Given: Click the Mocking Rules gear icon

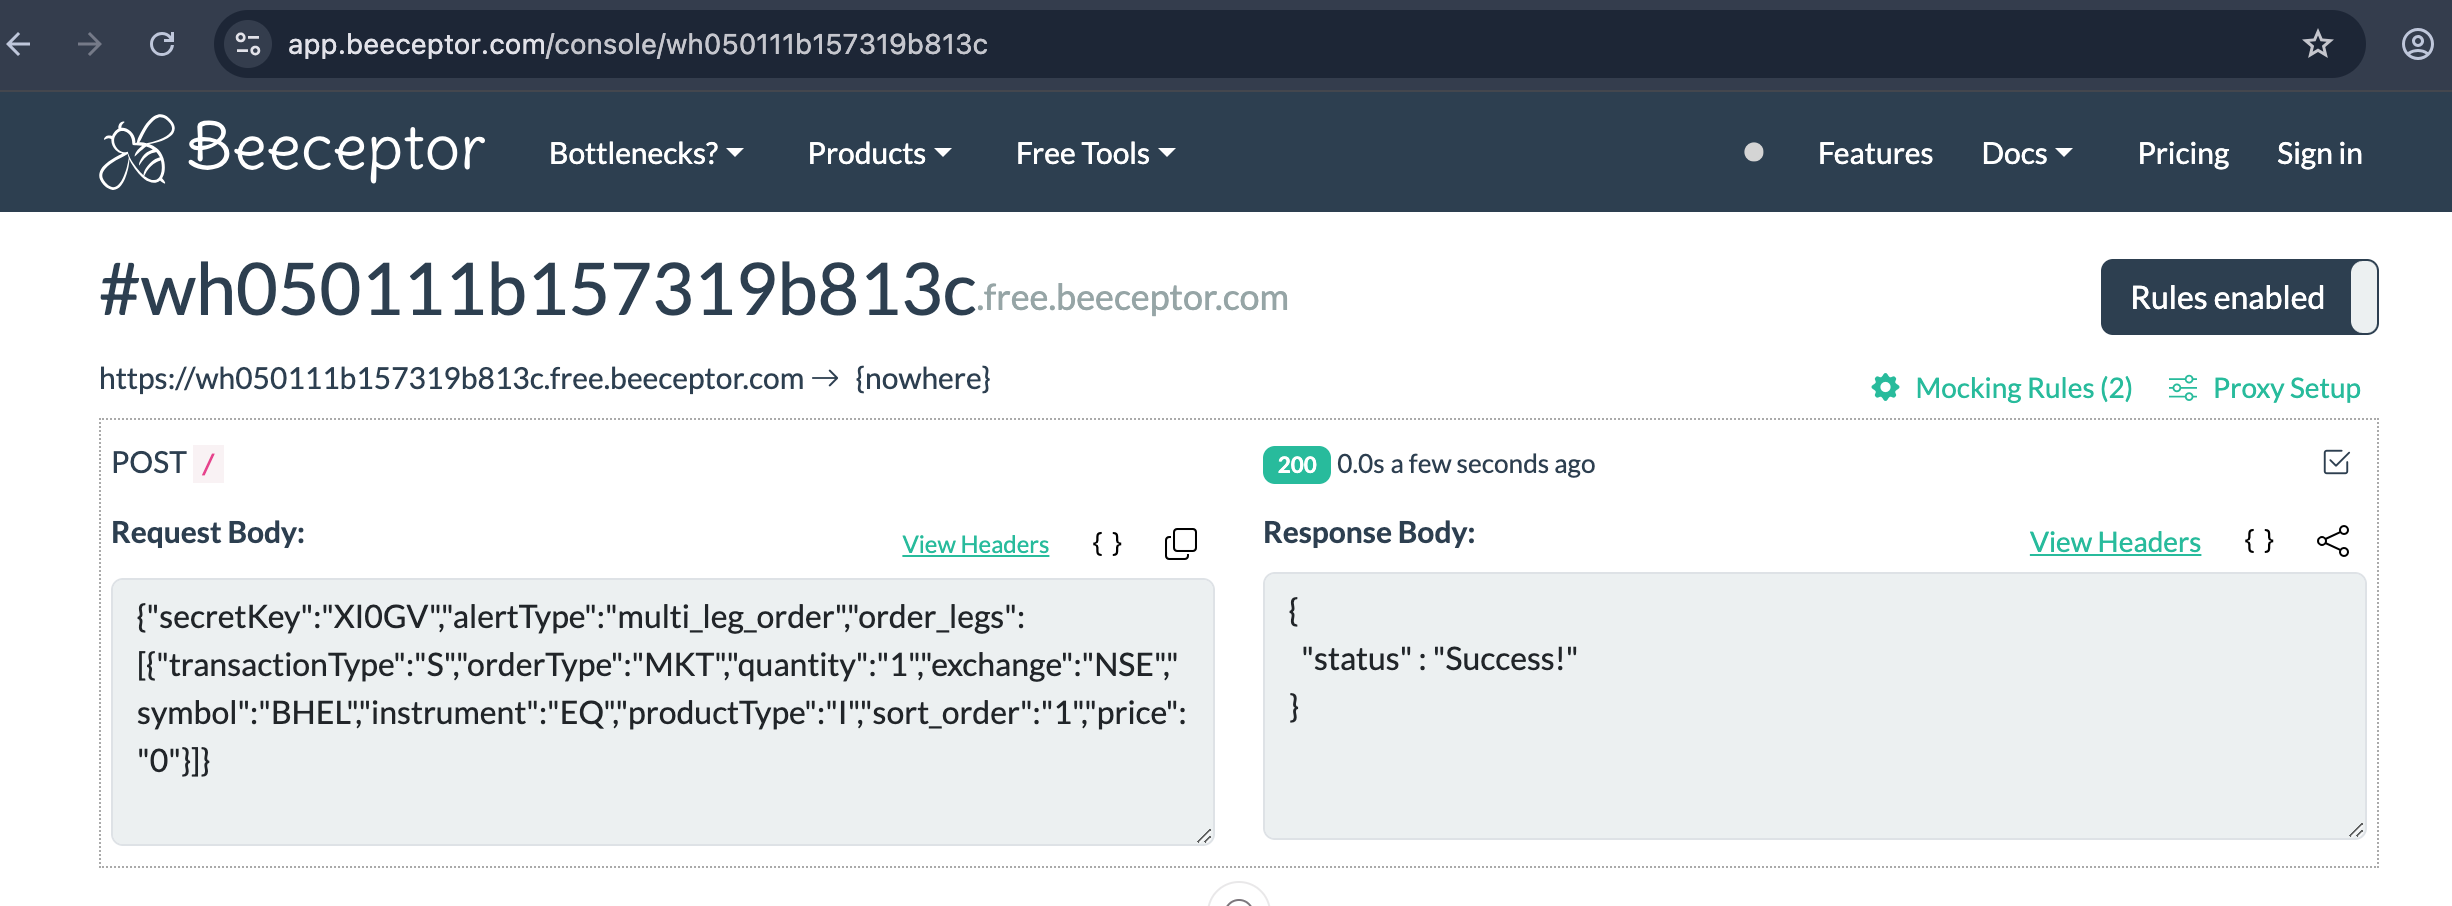Looking at the screenshot, I should (x=1885, y=388).
